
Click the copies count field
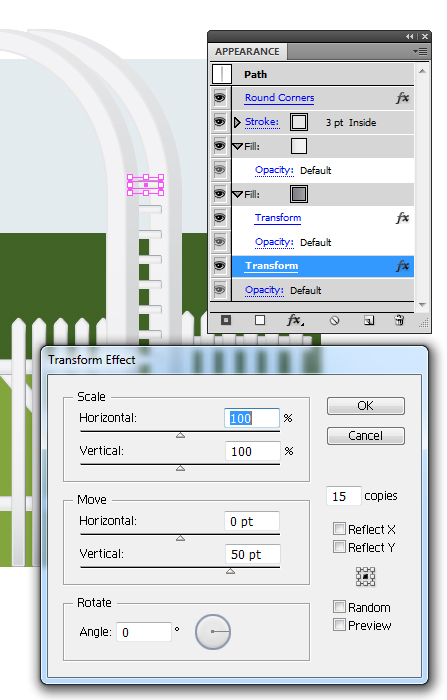point(343,496)
